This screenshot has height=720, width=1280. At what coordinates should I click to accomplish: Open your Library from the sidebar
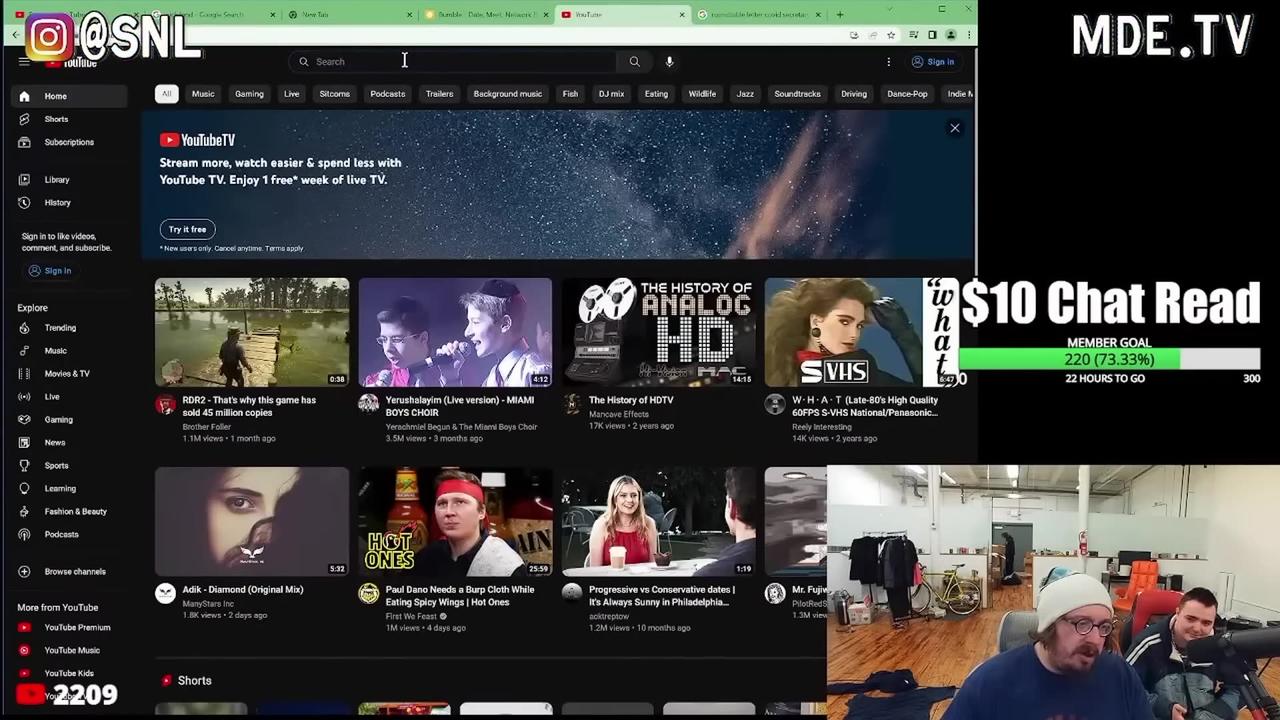[57, 179]
